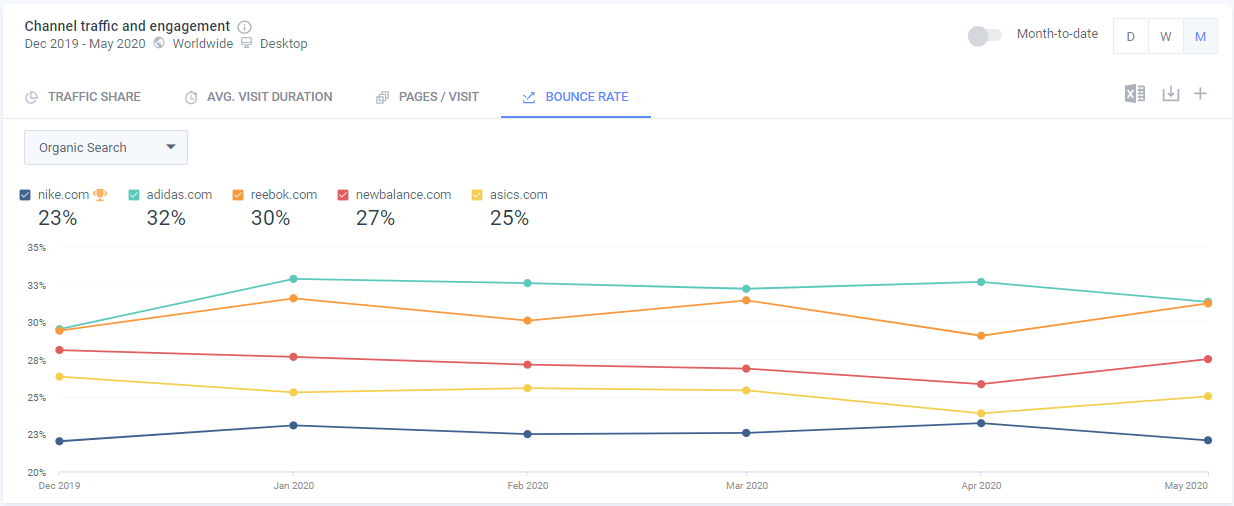Click reebok.com data point at Mar 2020
Viewport: 1234px width, 506px height.
(746, 300)
